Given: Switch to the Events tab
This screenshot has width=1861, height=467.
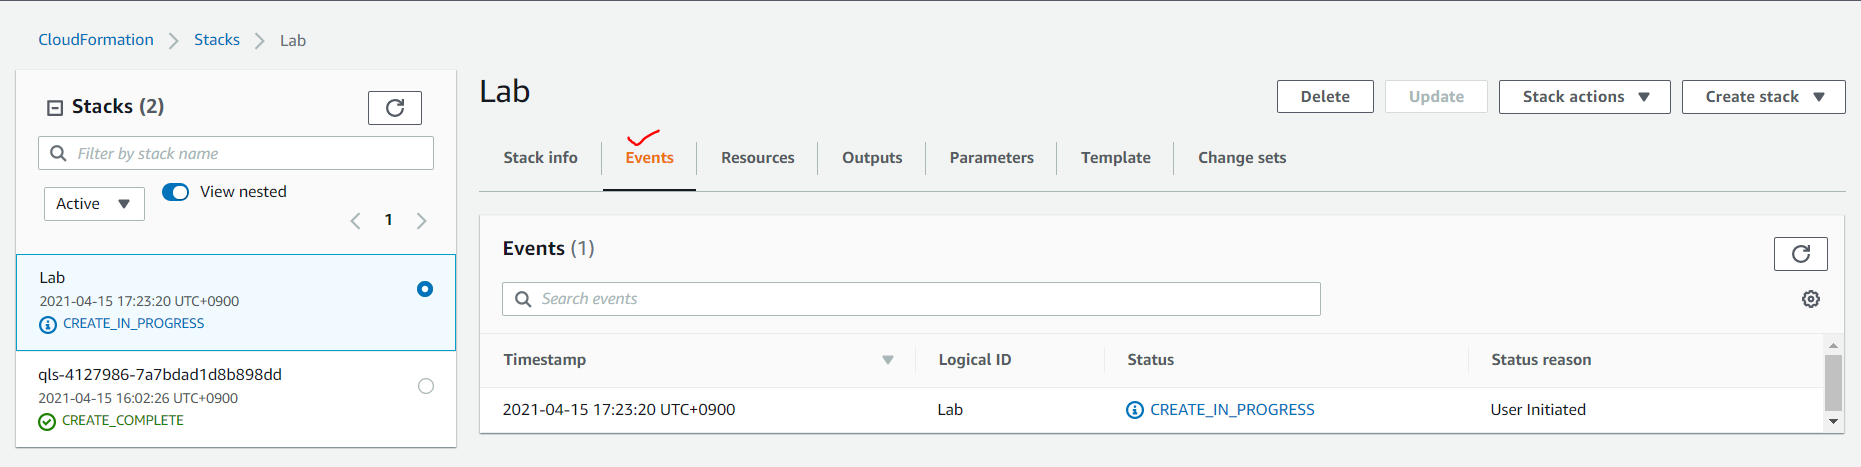Looking at the screenshot, I should pos(649,158).
